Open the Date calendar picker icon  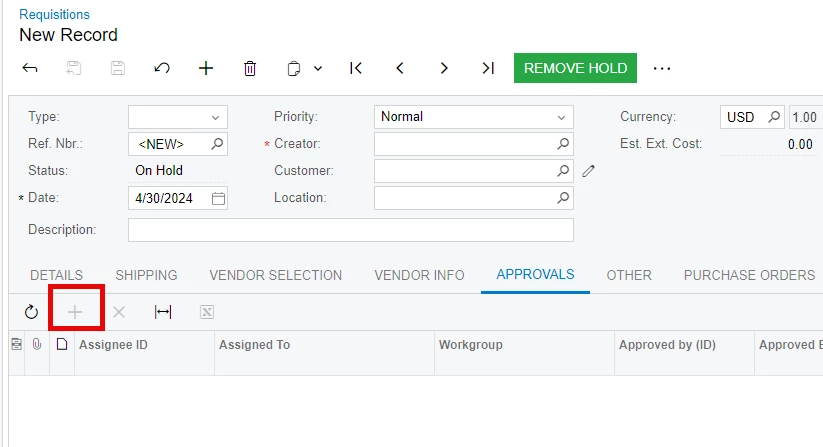tap(218, 198)
